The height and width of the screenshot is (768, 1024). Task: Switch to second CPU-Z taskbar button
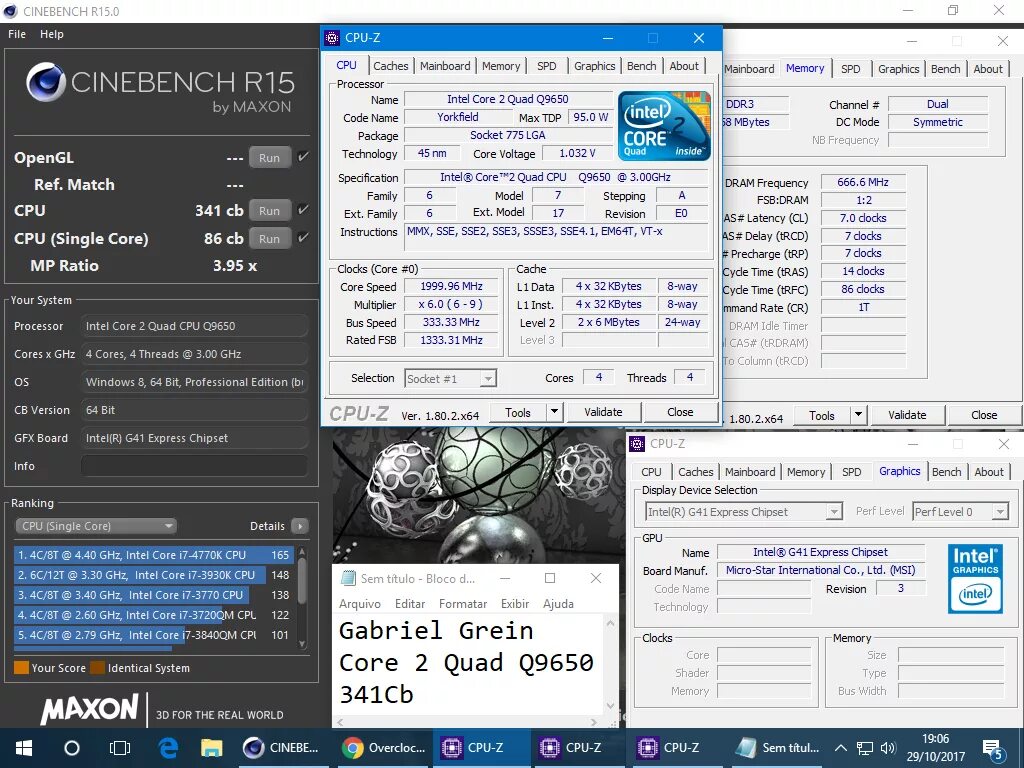(x=578, y=748)
